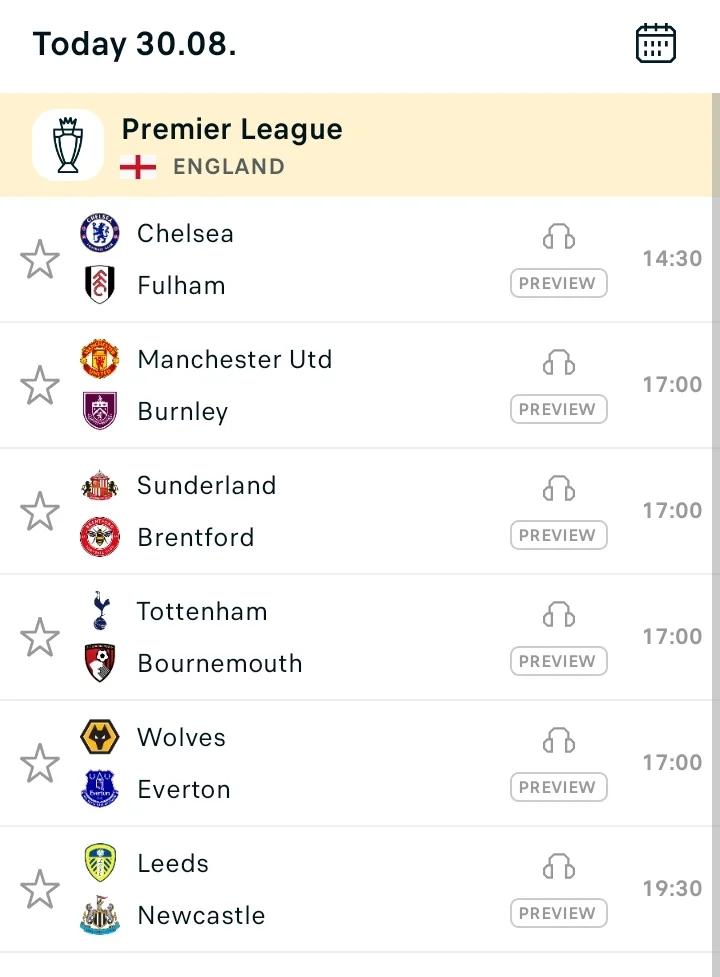Open the calendar date picker icon

coord(655,43)
